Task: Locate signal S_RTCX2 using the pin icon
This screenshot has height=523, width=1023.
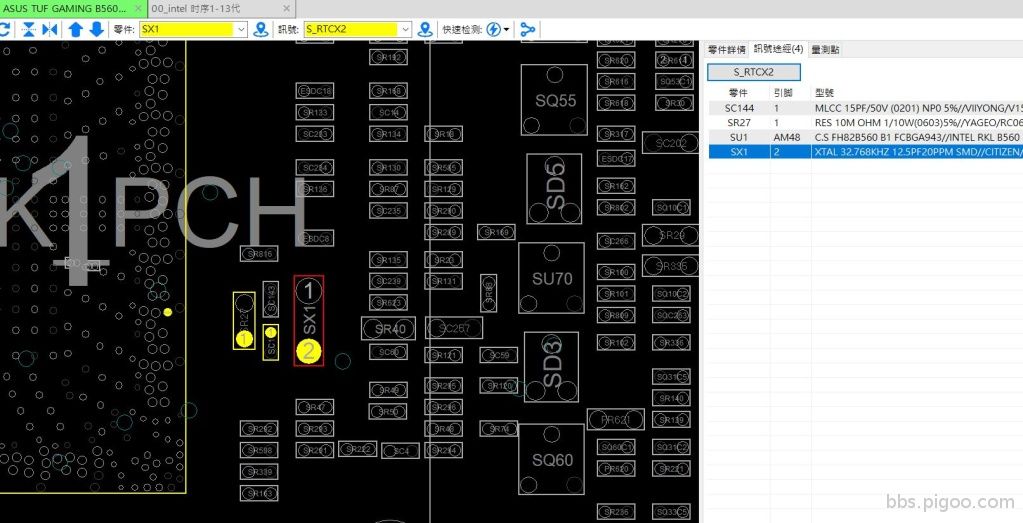Action: 425,29
